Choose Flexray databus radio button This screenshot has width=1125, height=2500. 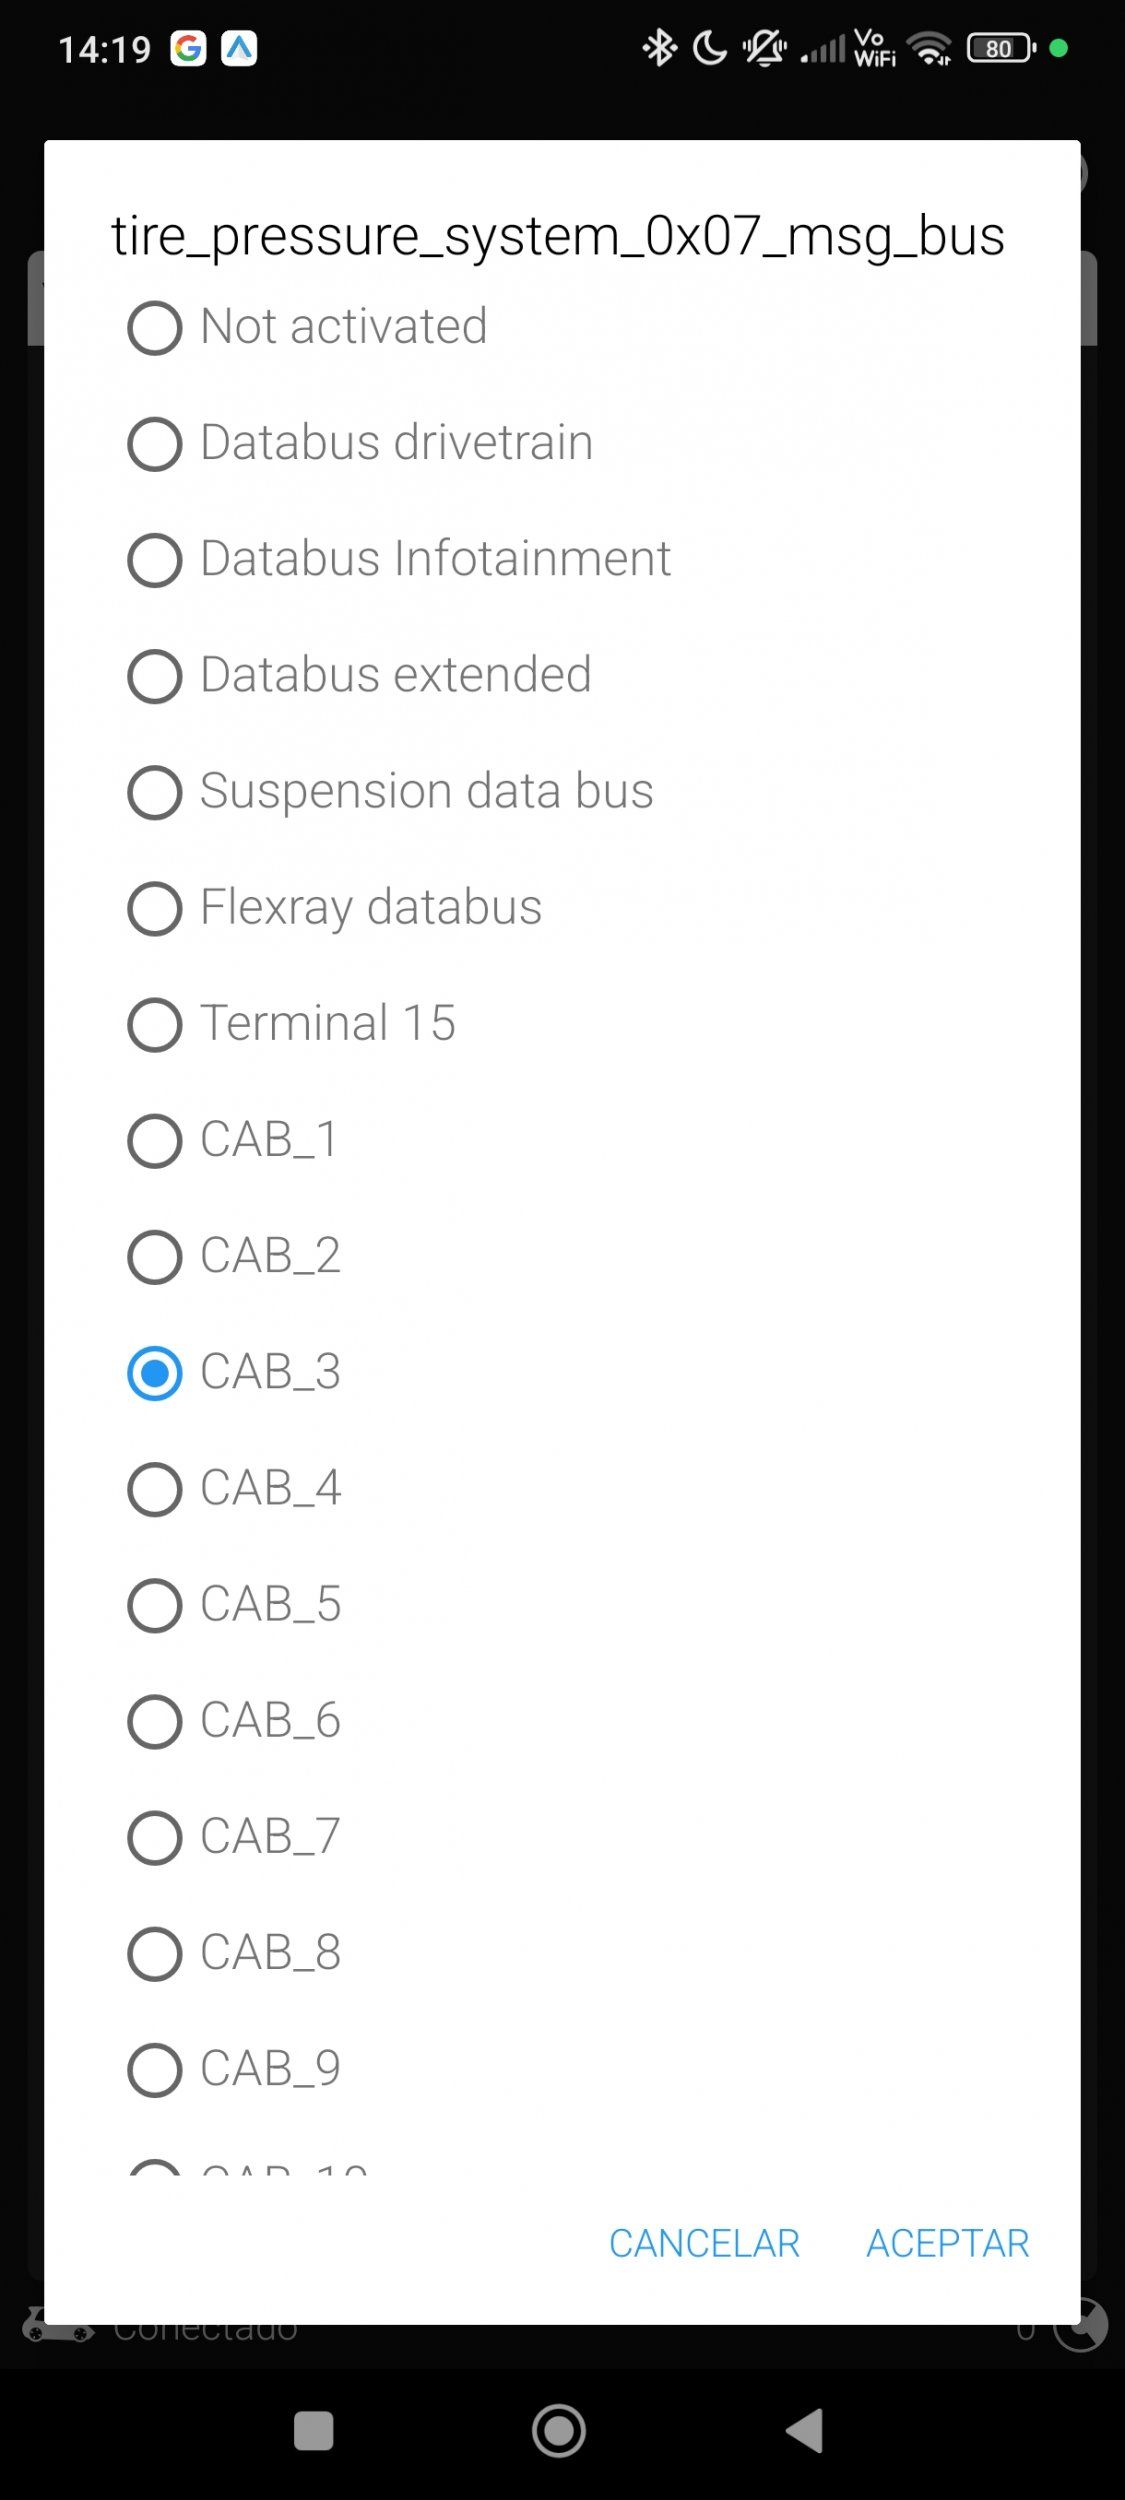[155, 908]
